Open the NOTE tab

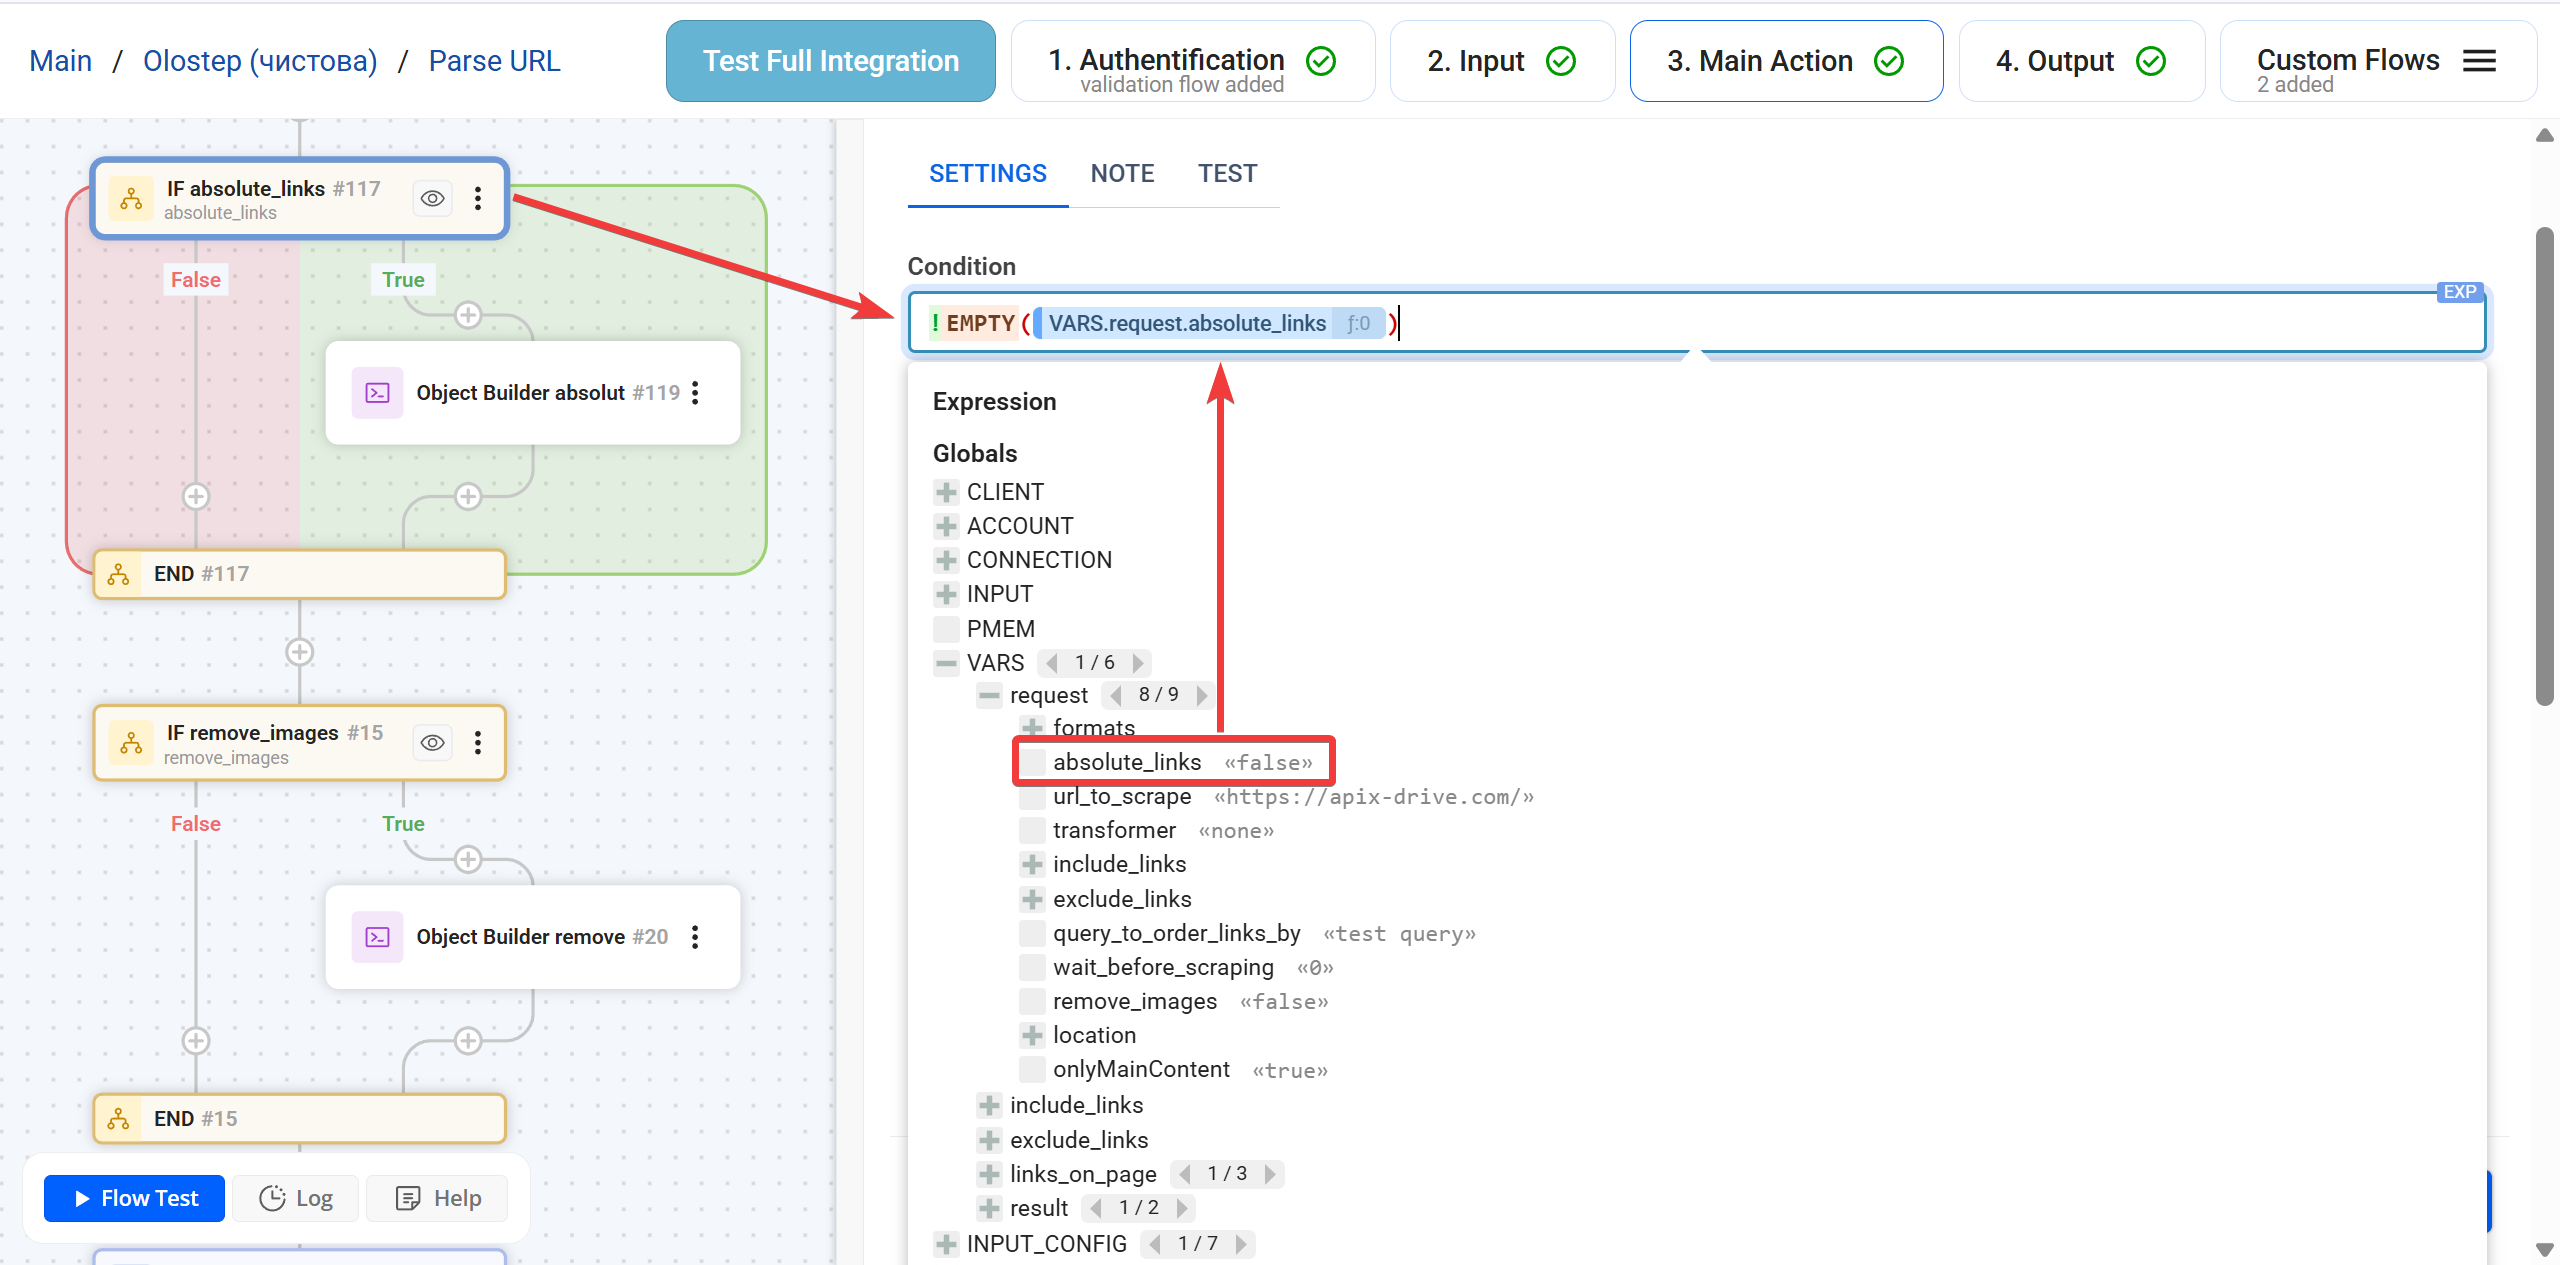pyautogui.click(x=1122, y=173)
